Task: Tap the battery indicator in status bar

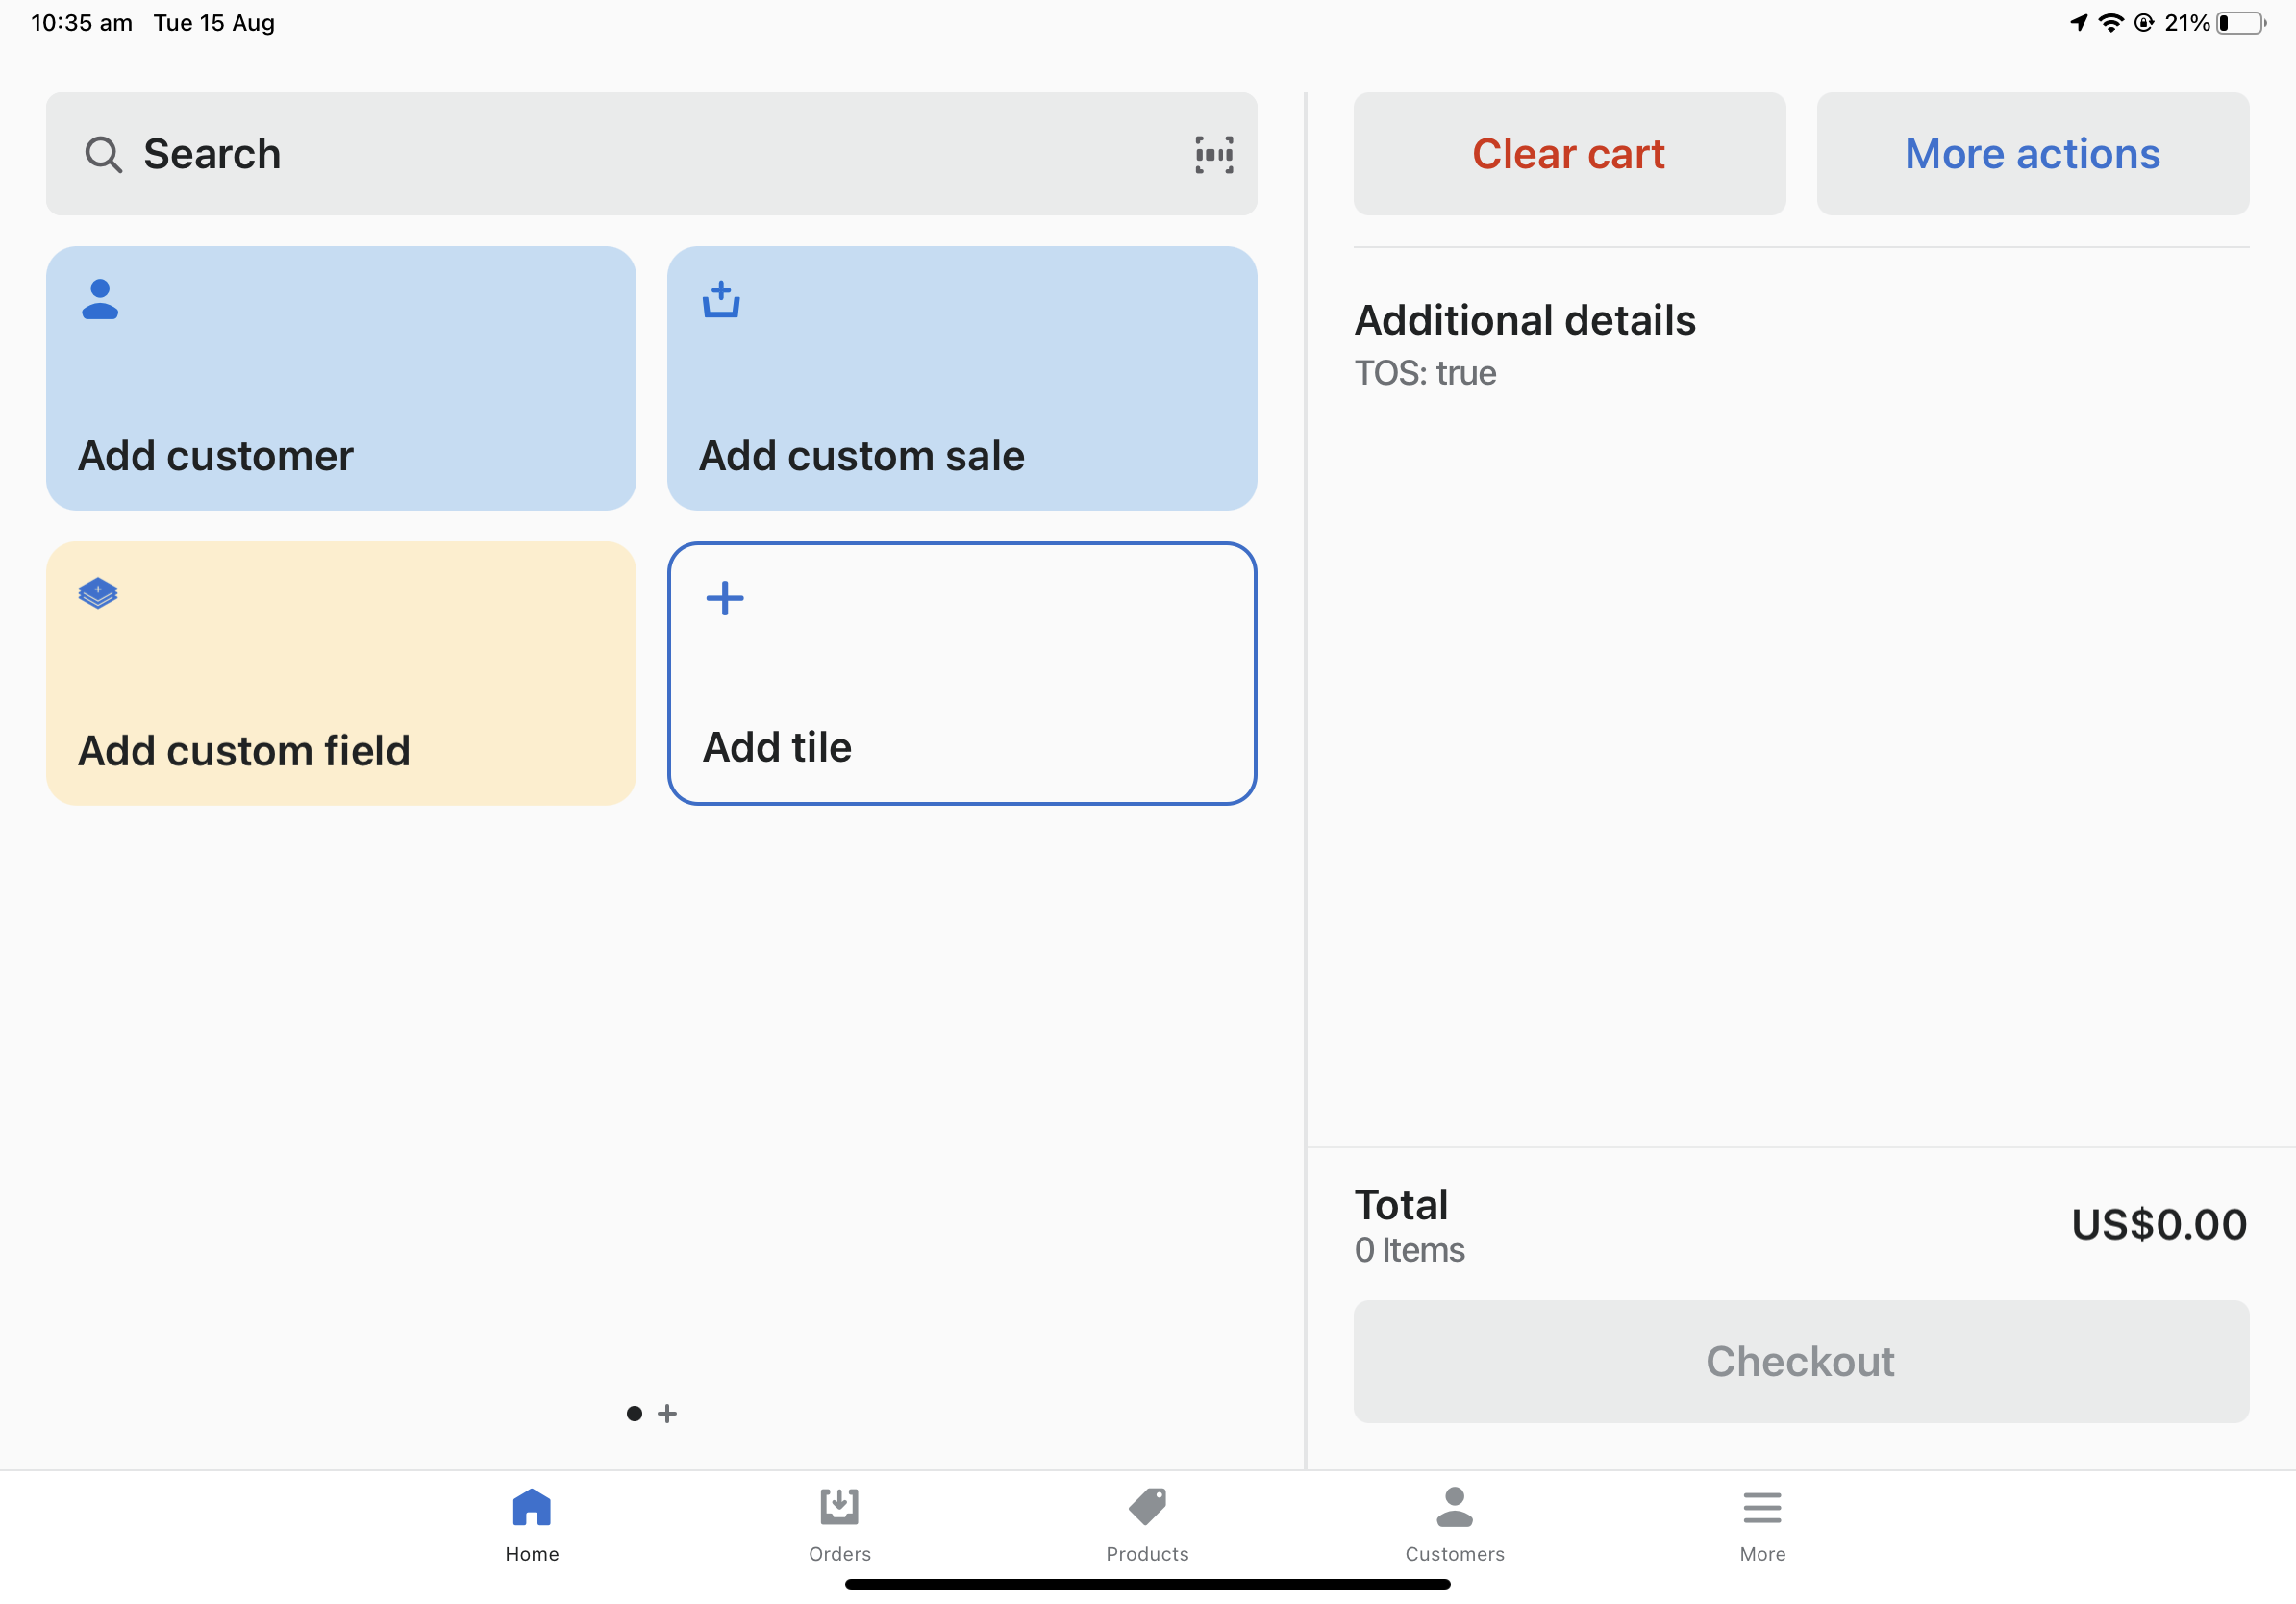Action: [2241, 23]
